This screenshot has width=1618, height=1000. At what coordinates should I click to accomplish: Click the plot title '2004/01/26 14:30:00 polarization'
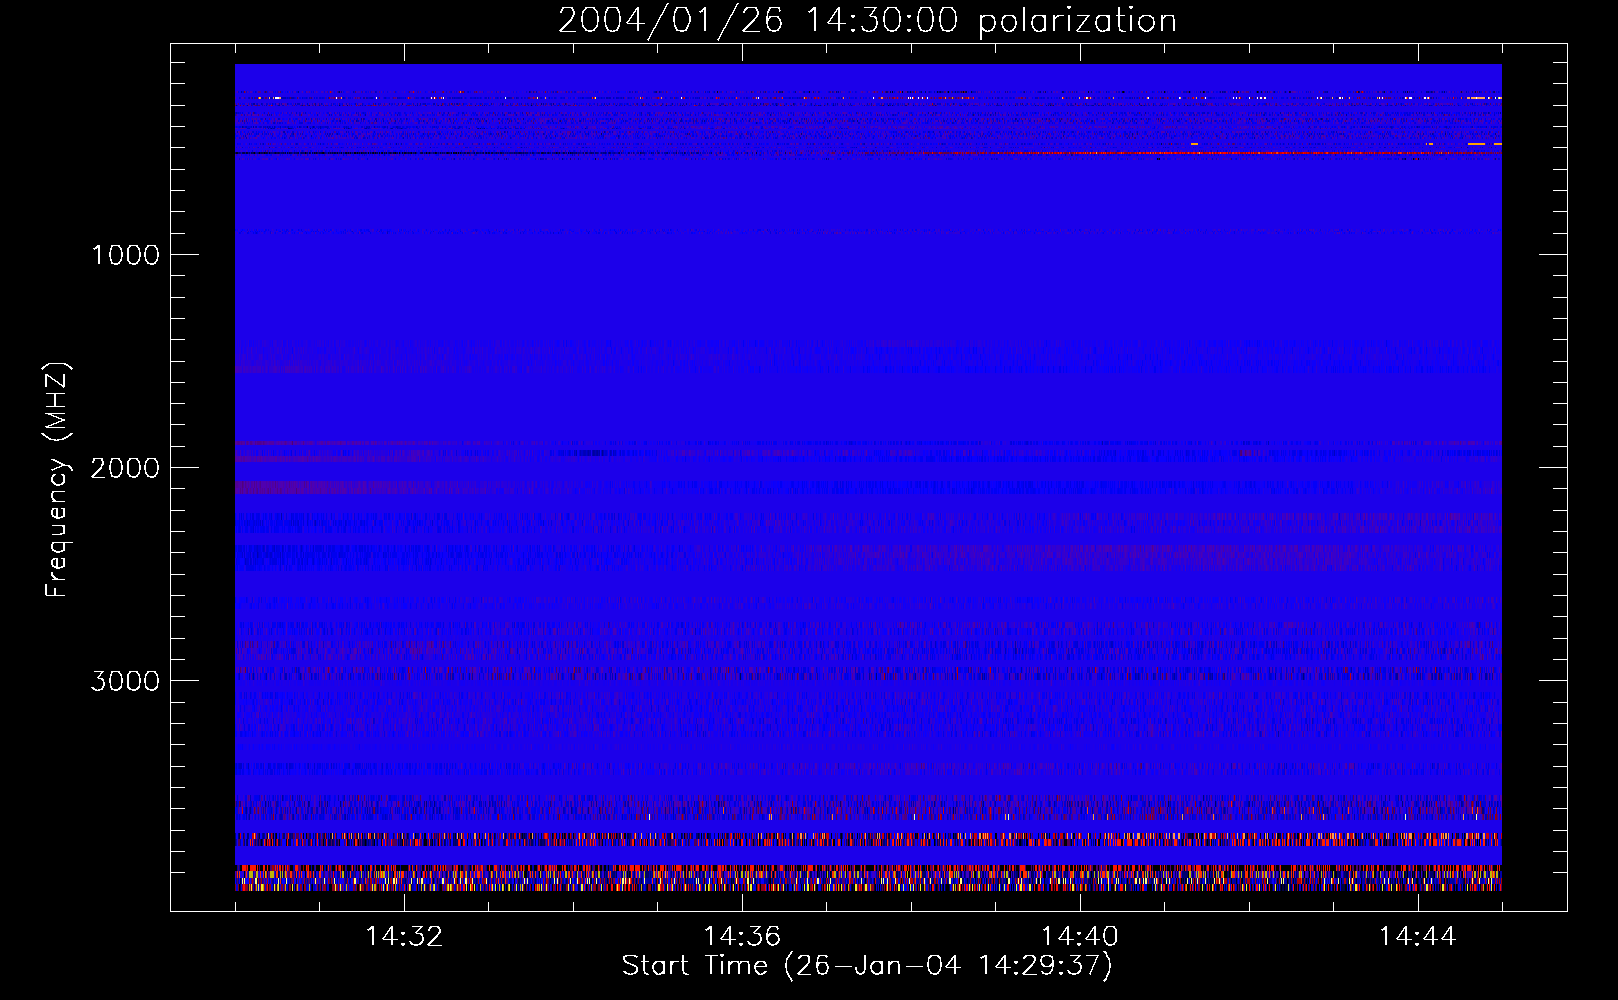867,21
